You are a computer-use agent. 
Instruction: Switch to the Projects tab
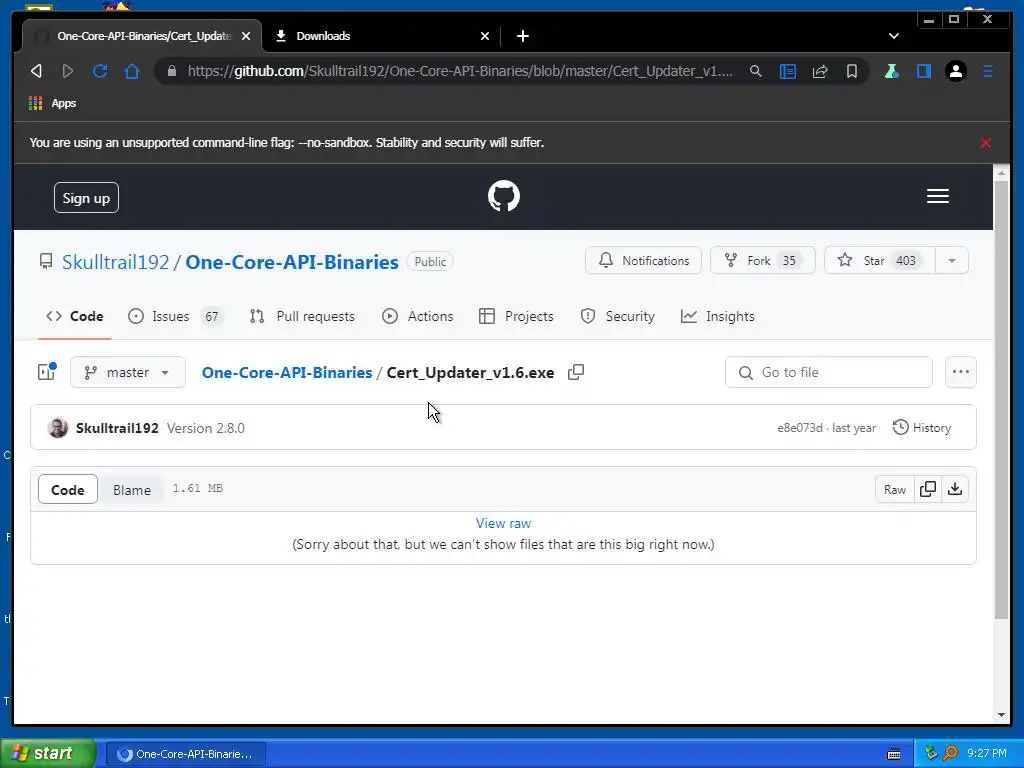tap(516, 316)
